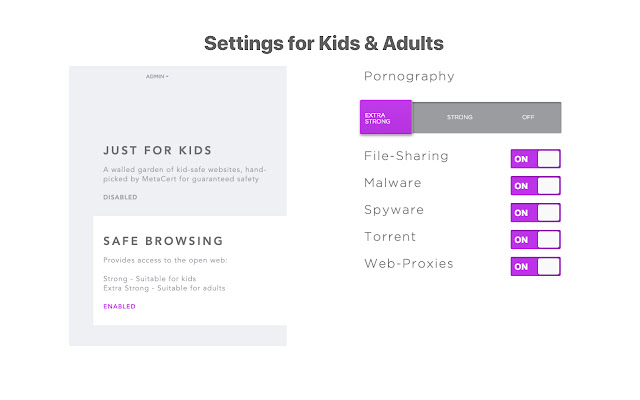Click the Pornography category label
Viewport: 640px width, 400px height.
click(x=409, y=76)
